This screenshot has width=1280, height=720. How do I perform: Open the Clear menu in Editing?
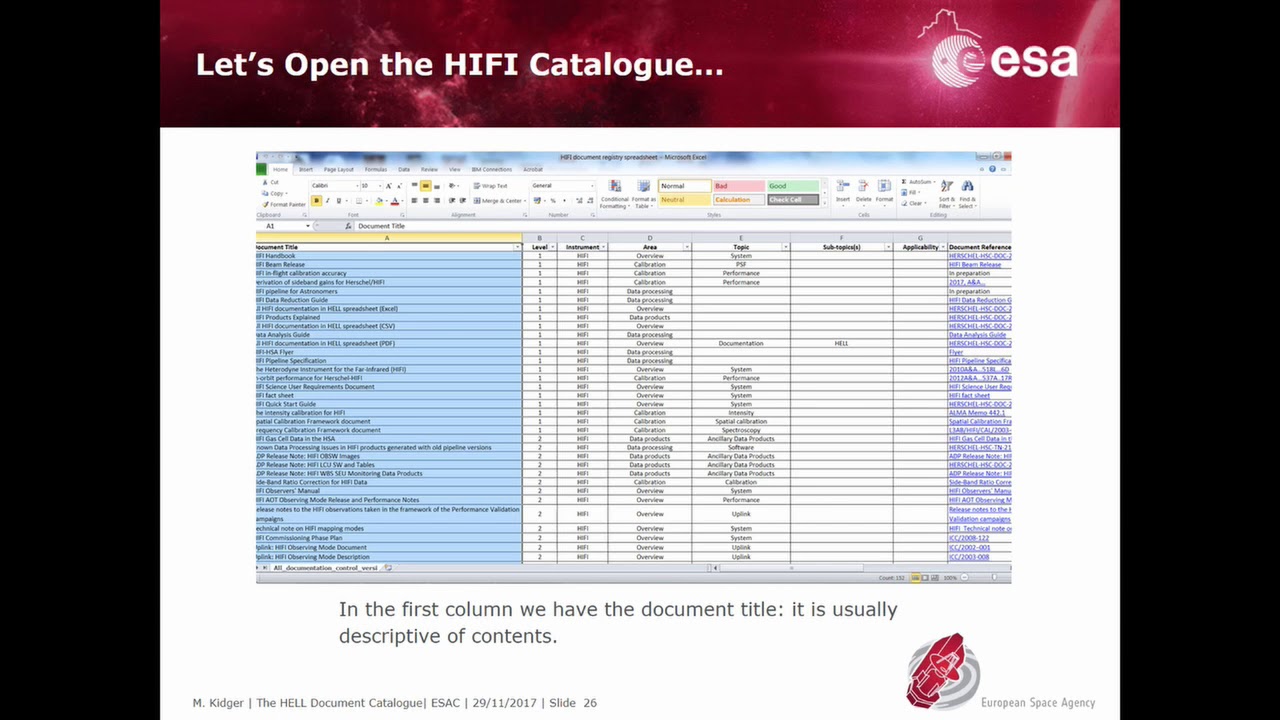914,204
